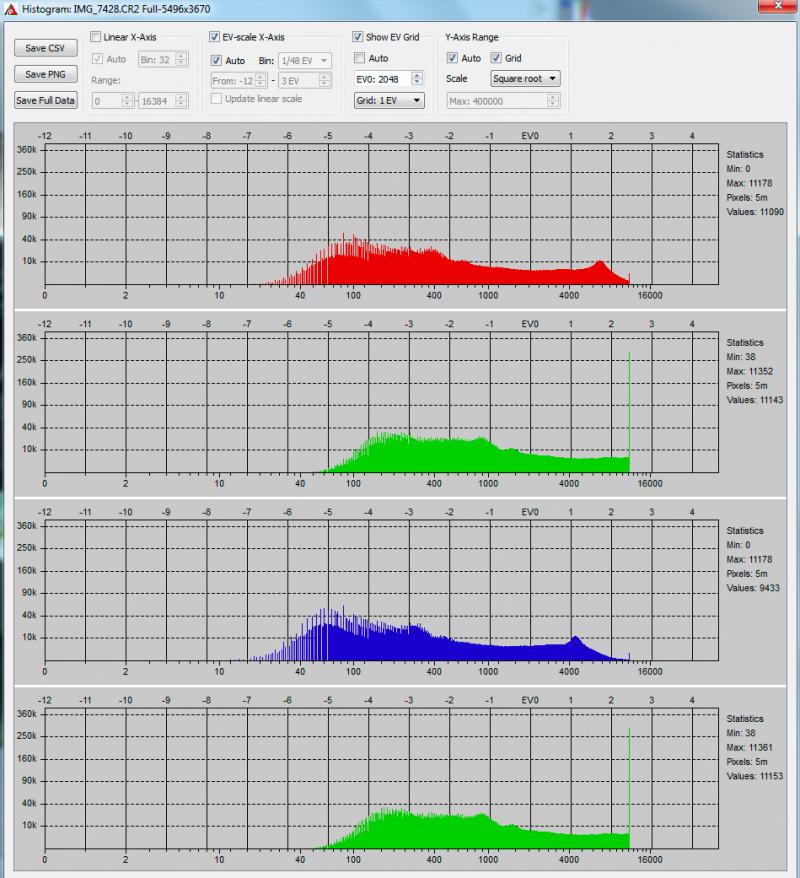Screen dimensions: 800x878
Task: Check the Update linear scale box
Action: click(216, 99)
